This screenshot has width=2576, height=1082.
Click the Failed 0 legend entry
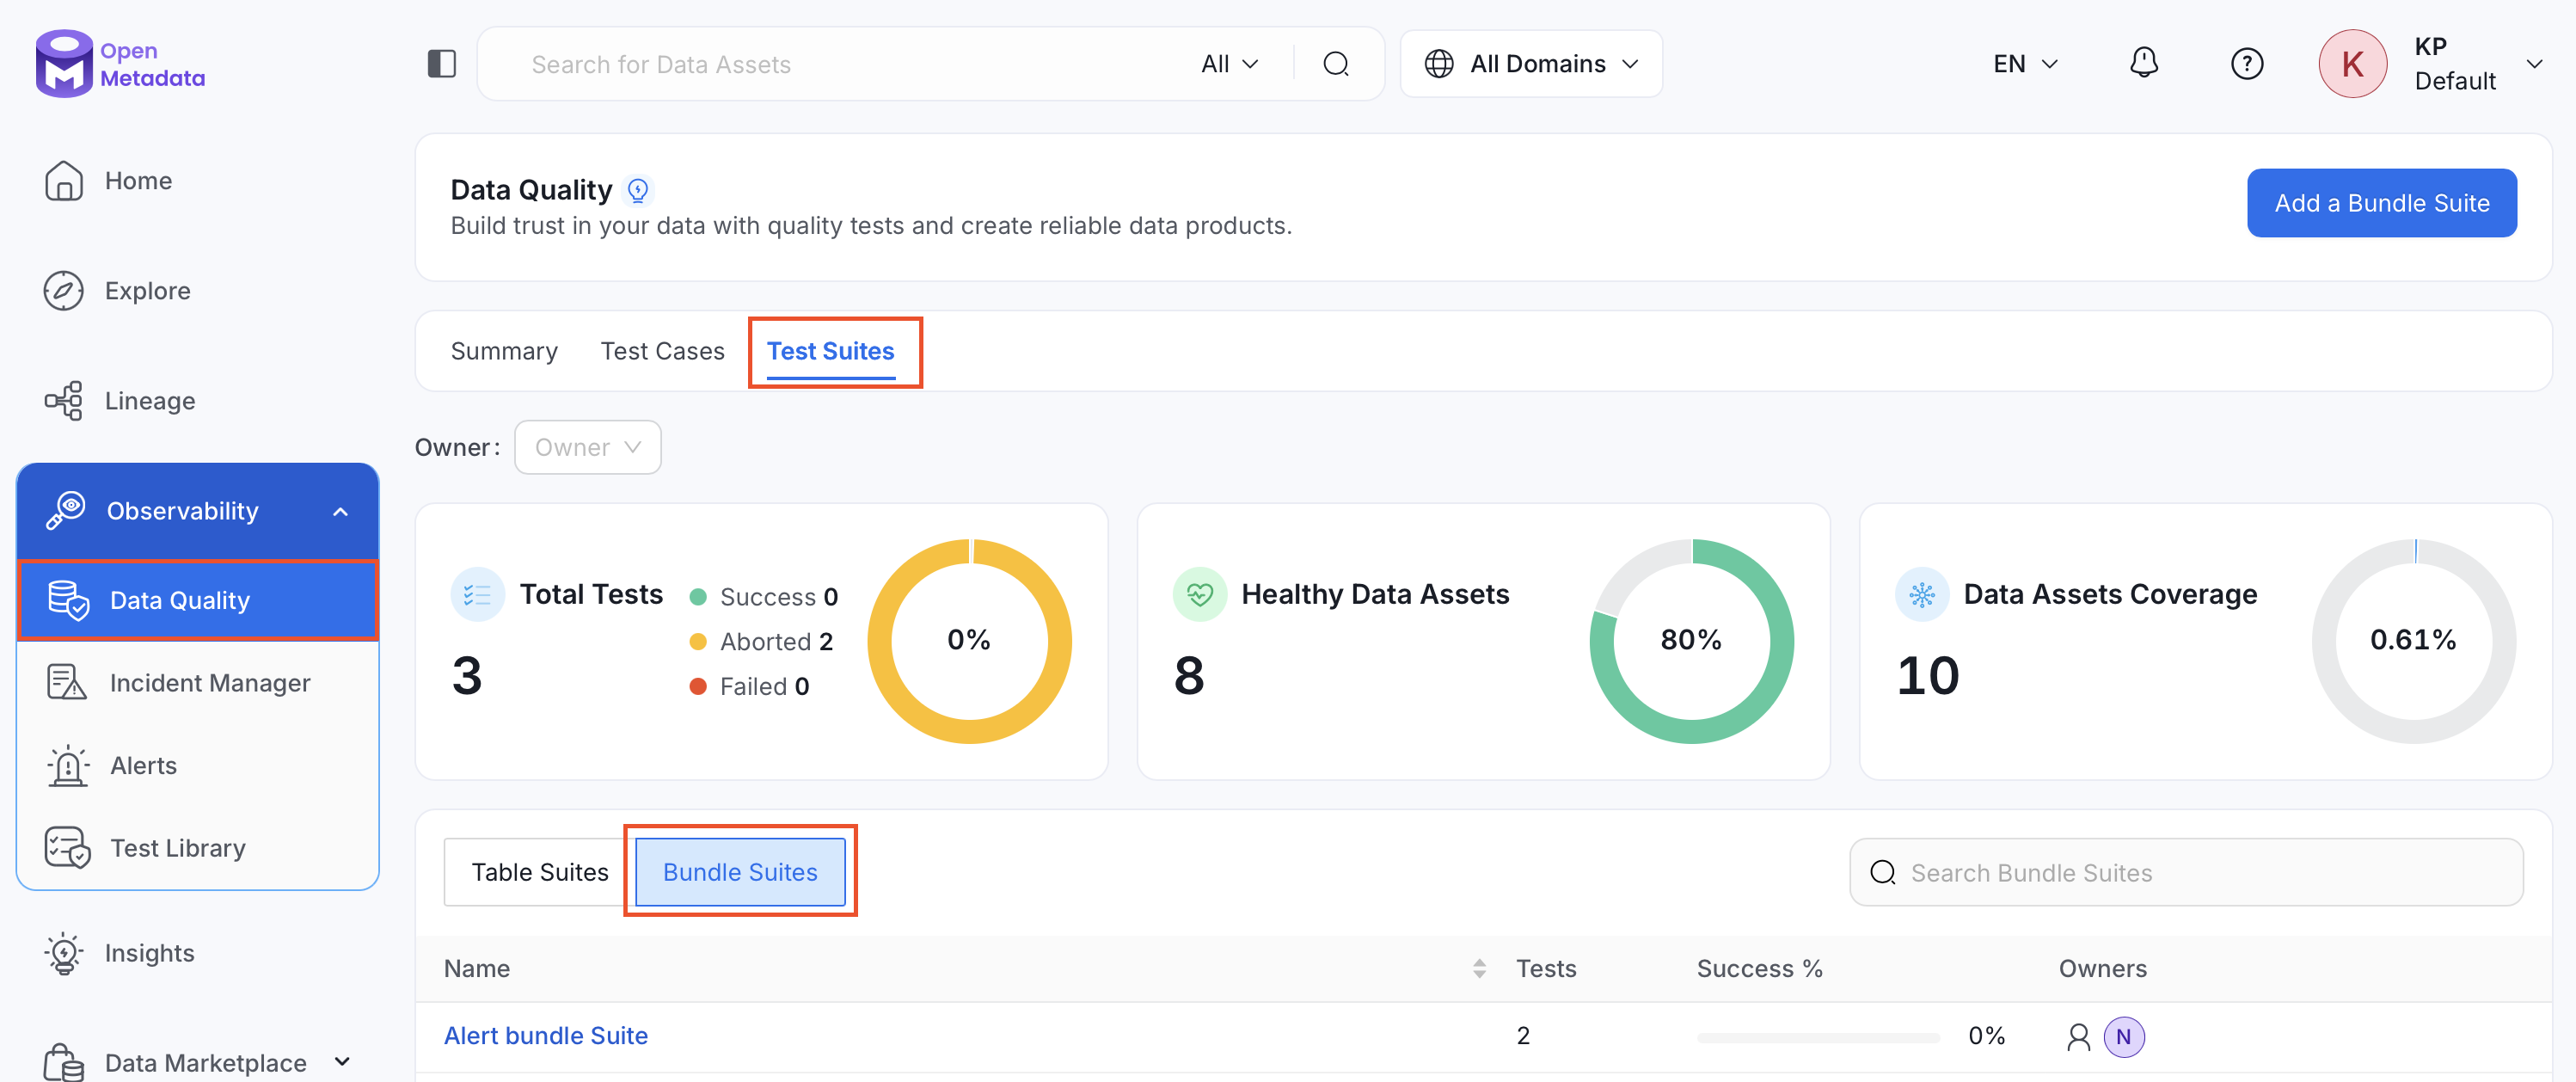[x=749, y=687]
